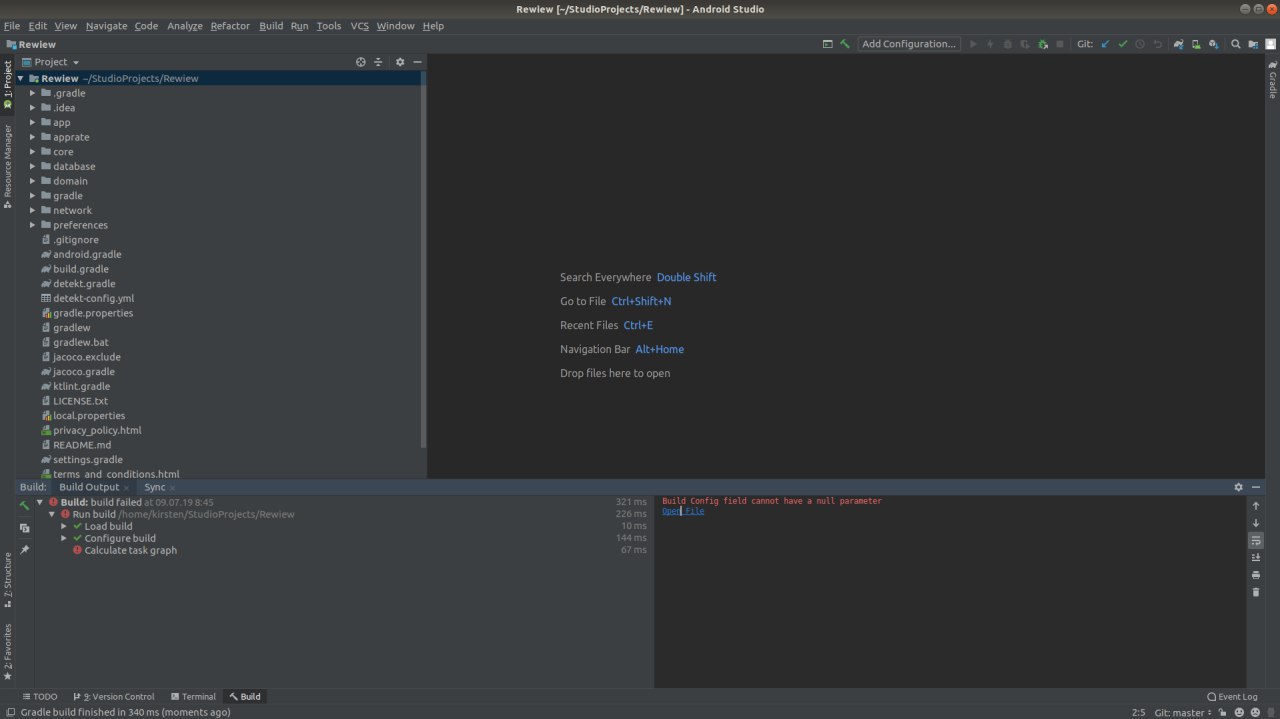Open the Terminal tool window tab
Viewport: 1280px width, 719px height.
[193, 696]
